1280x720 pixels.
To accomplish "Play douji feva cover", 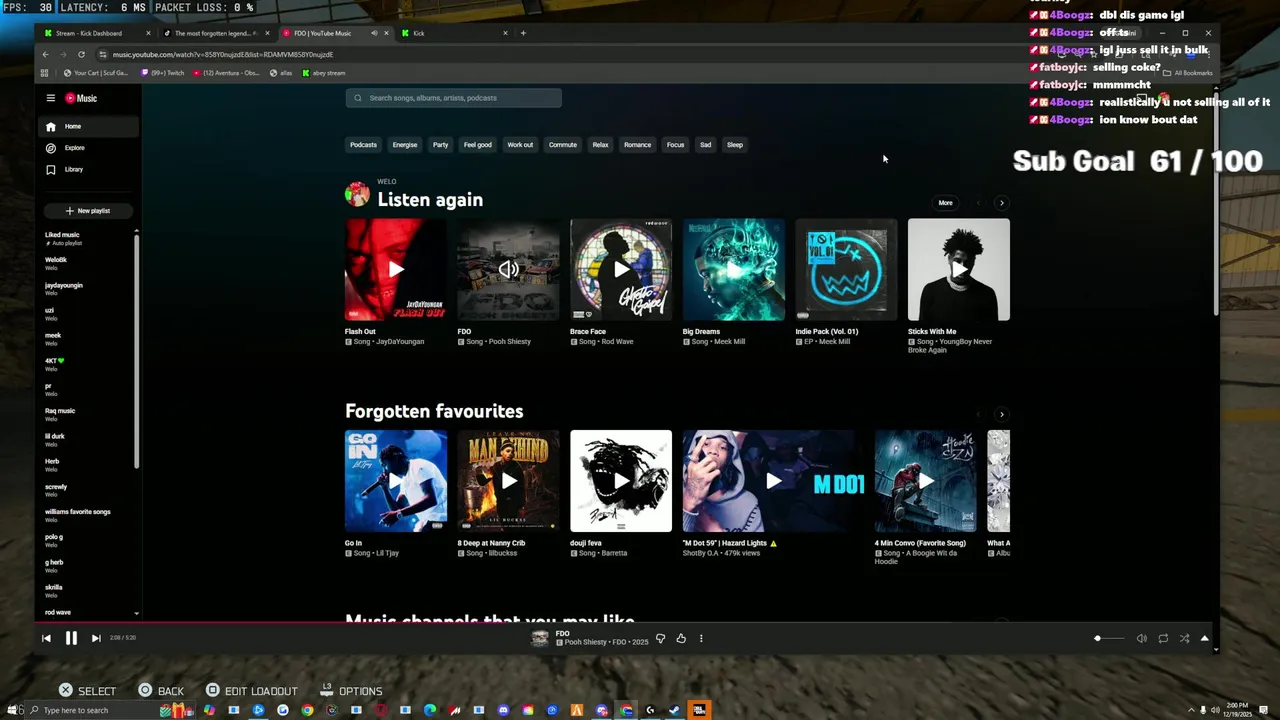I will [x=621, y=481].
